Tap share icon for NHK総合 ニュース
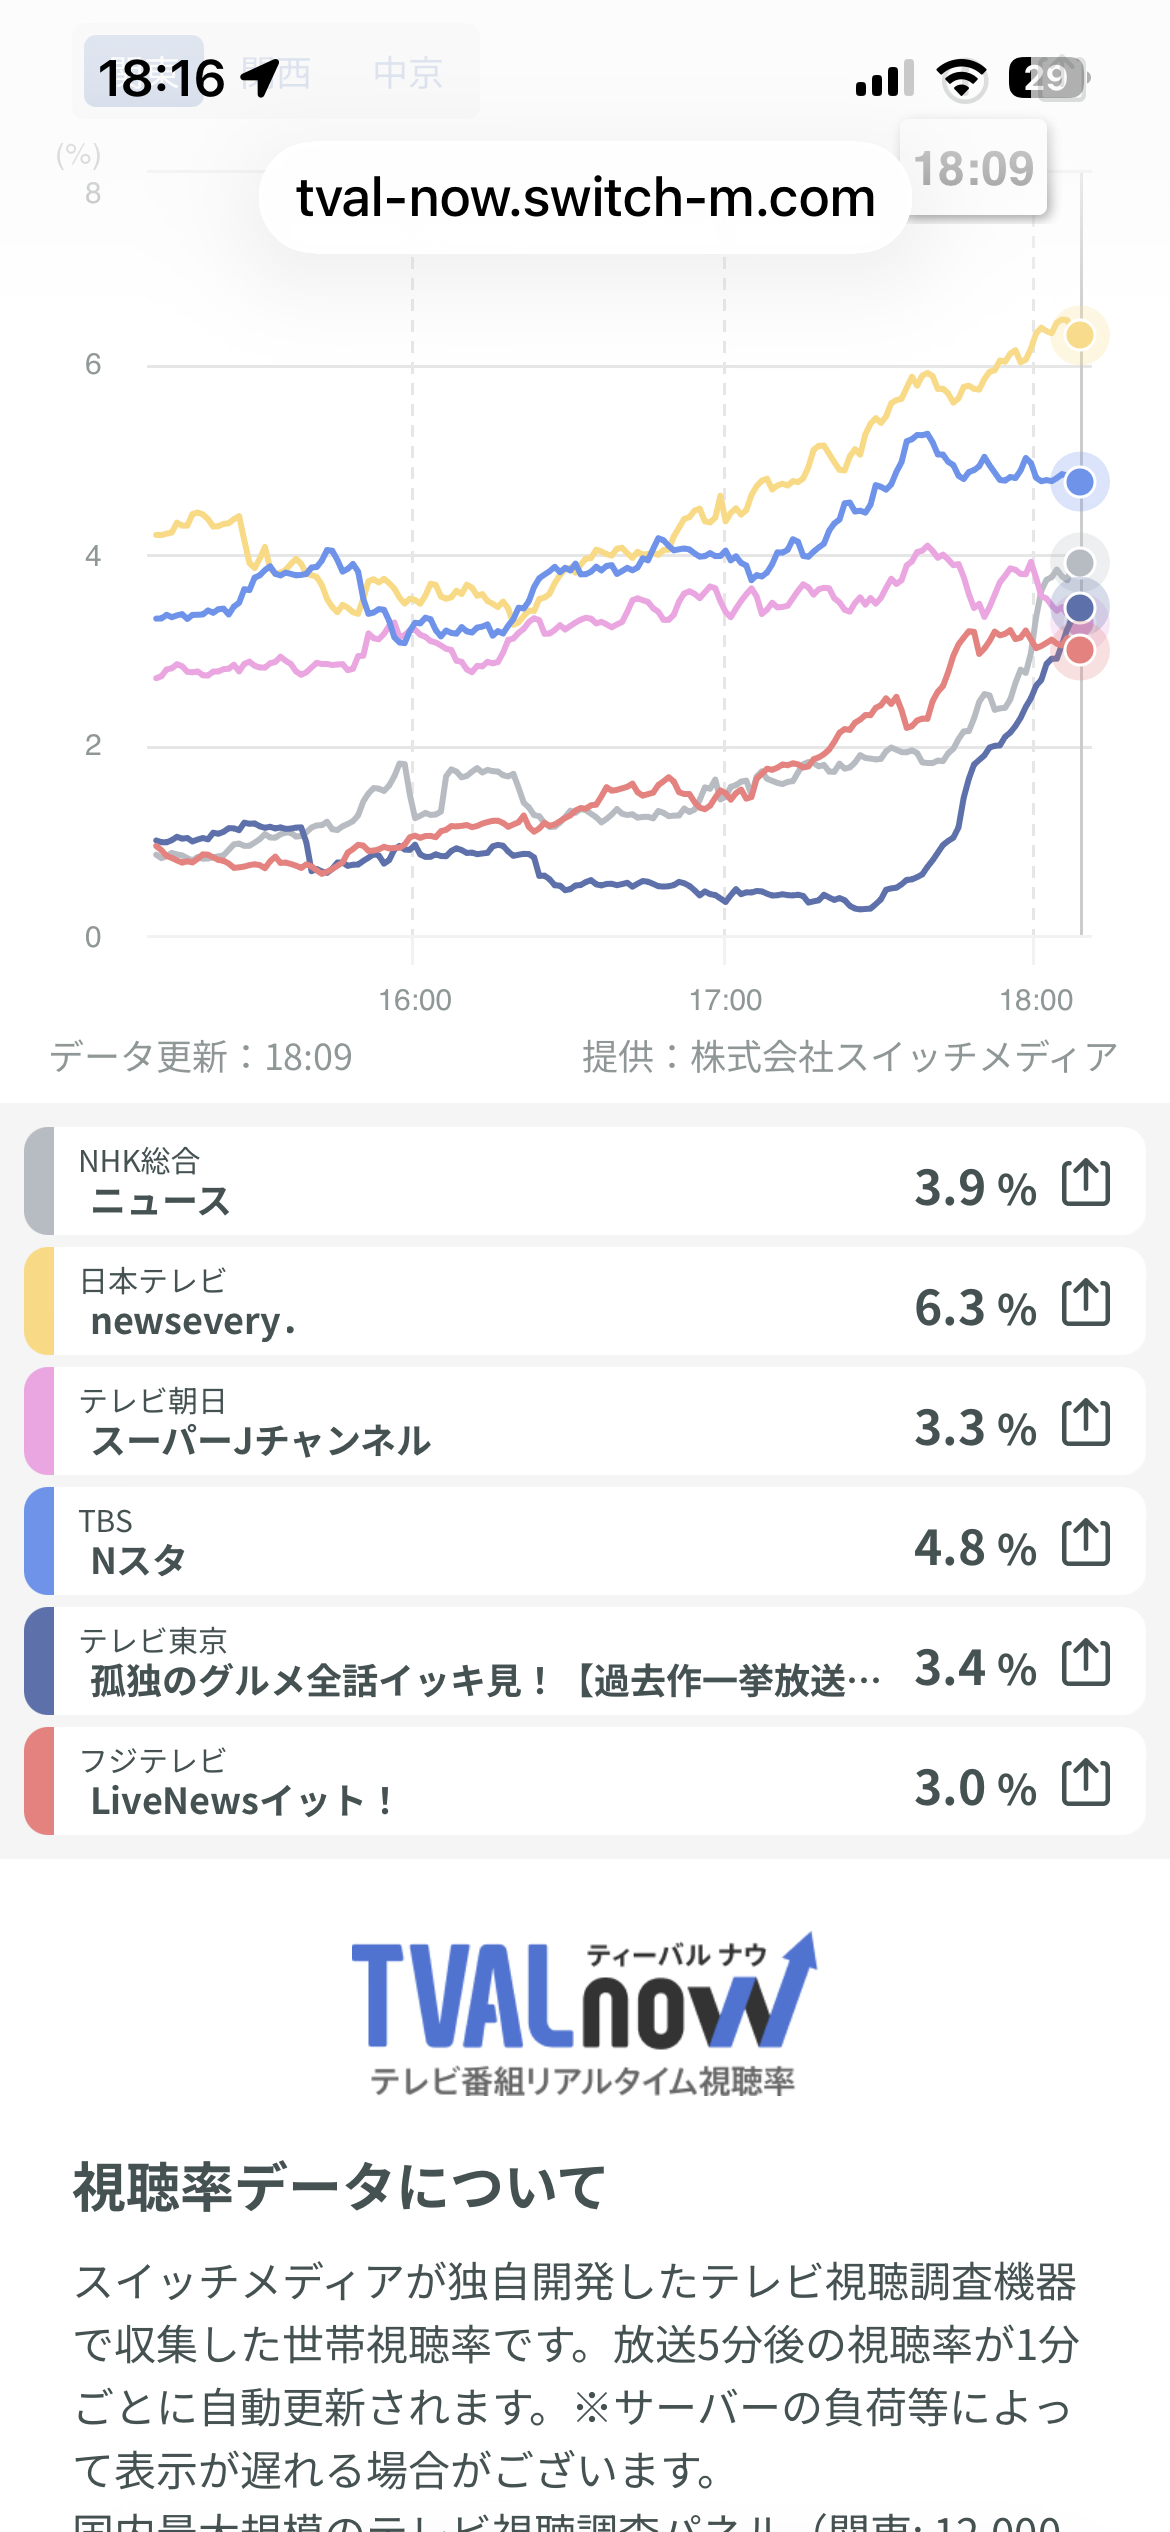The width and height of the screenshot is (1170, 2532). pyautogui.click(x=1086, y=1183)
